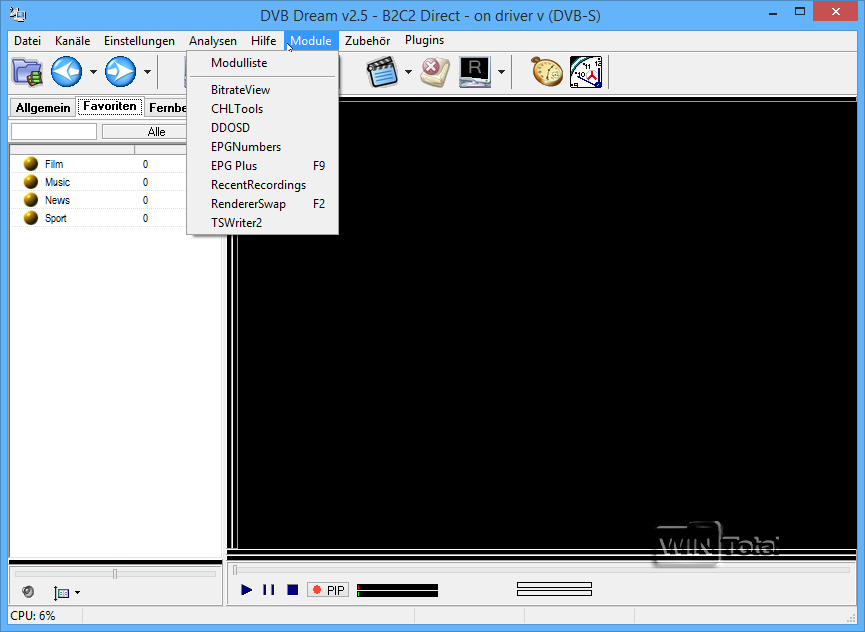The height and width of the screenshot is (632, 865).
Task: Expand dropdown next to clapperboard icon
Action: (x=408, y=72)
